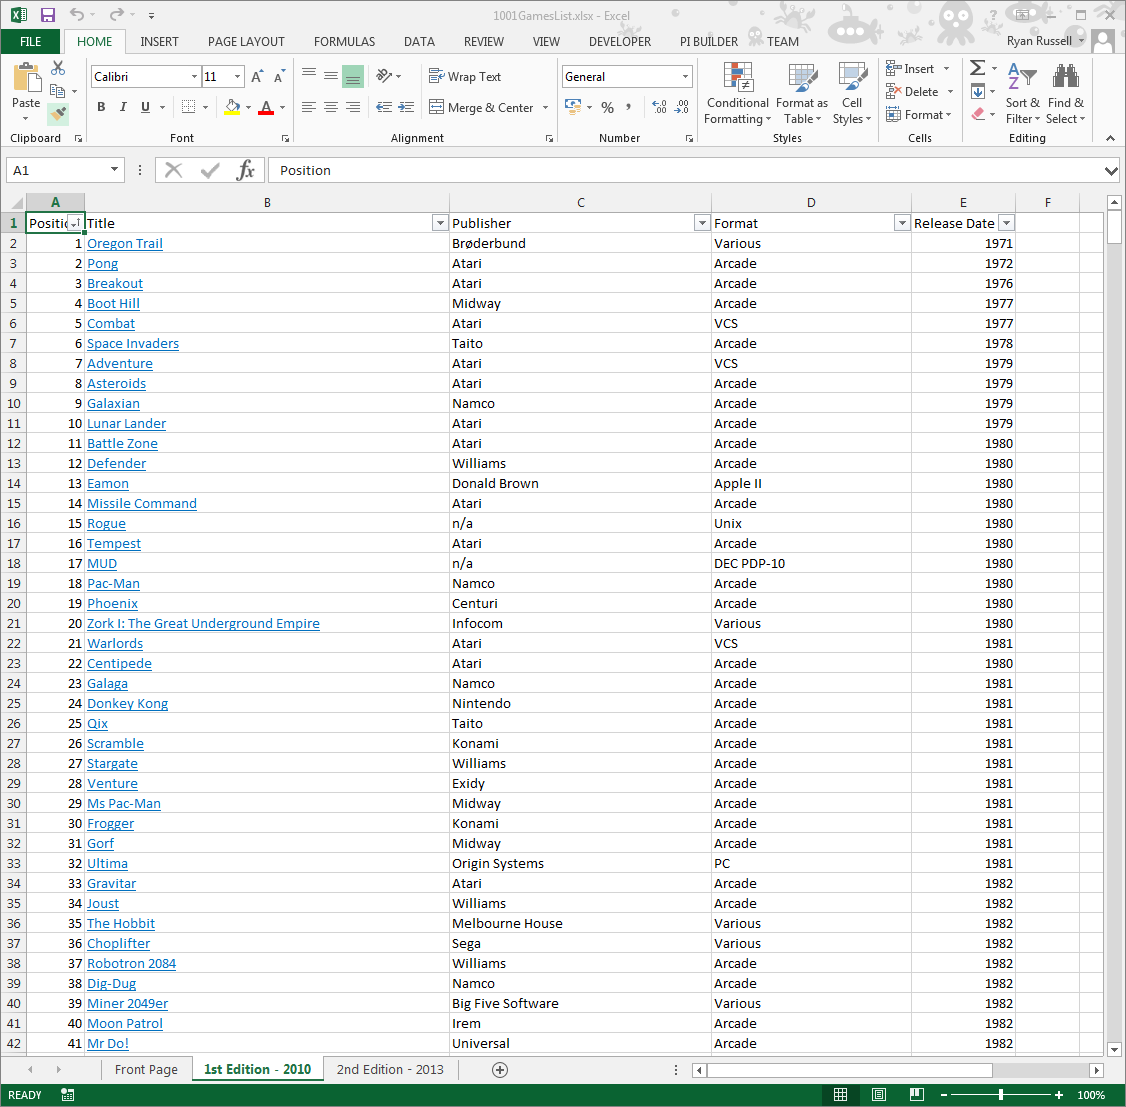This screenshot has height=1107, width=1126.
Task: Open Conditional Formatting menu
Action: [738, 93]
